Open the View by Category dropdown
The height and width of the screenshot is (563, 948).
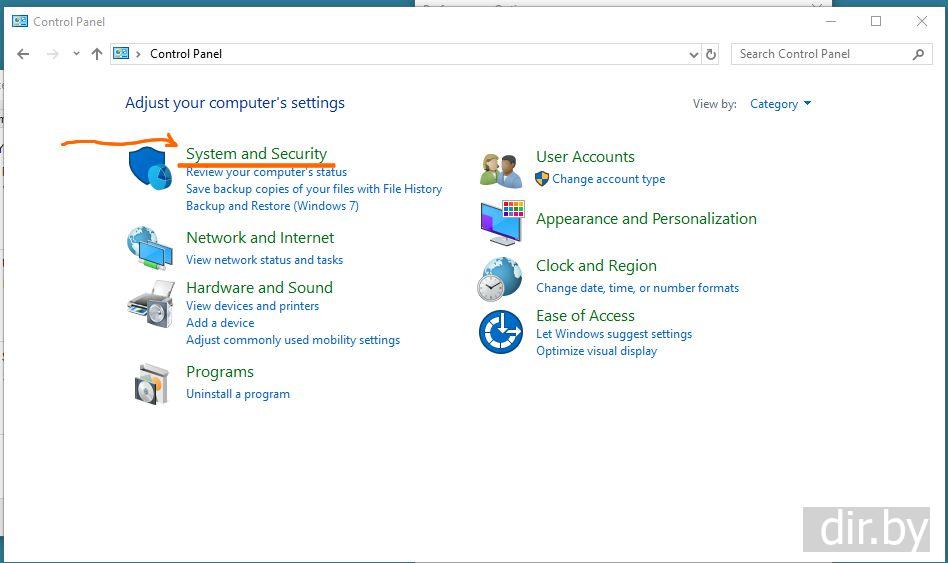pos(780,104)
